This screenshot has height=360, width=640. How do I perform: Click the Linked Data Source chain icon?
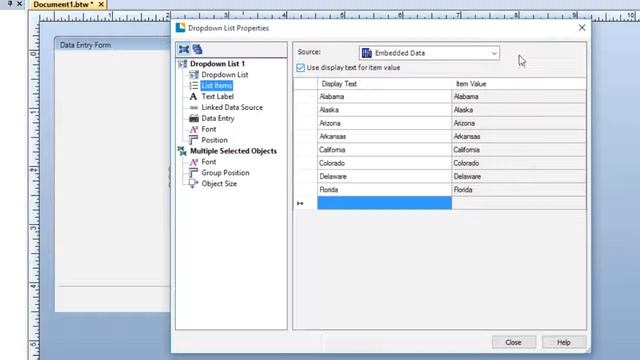click(193, 107)
